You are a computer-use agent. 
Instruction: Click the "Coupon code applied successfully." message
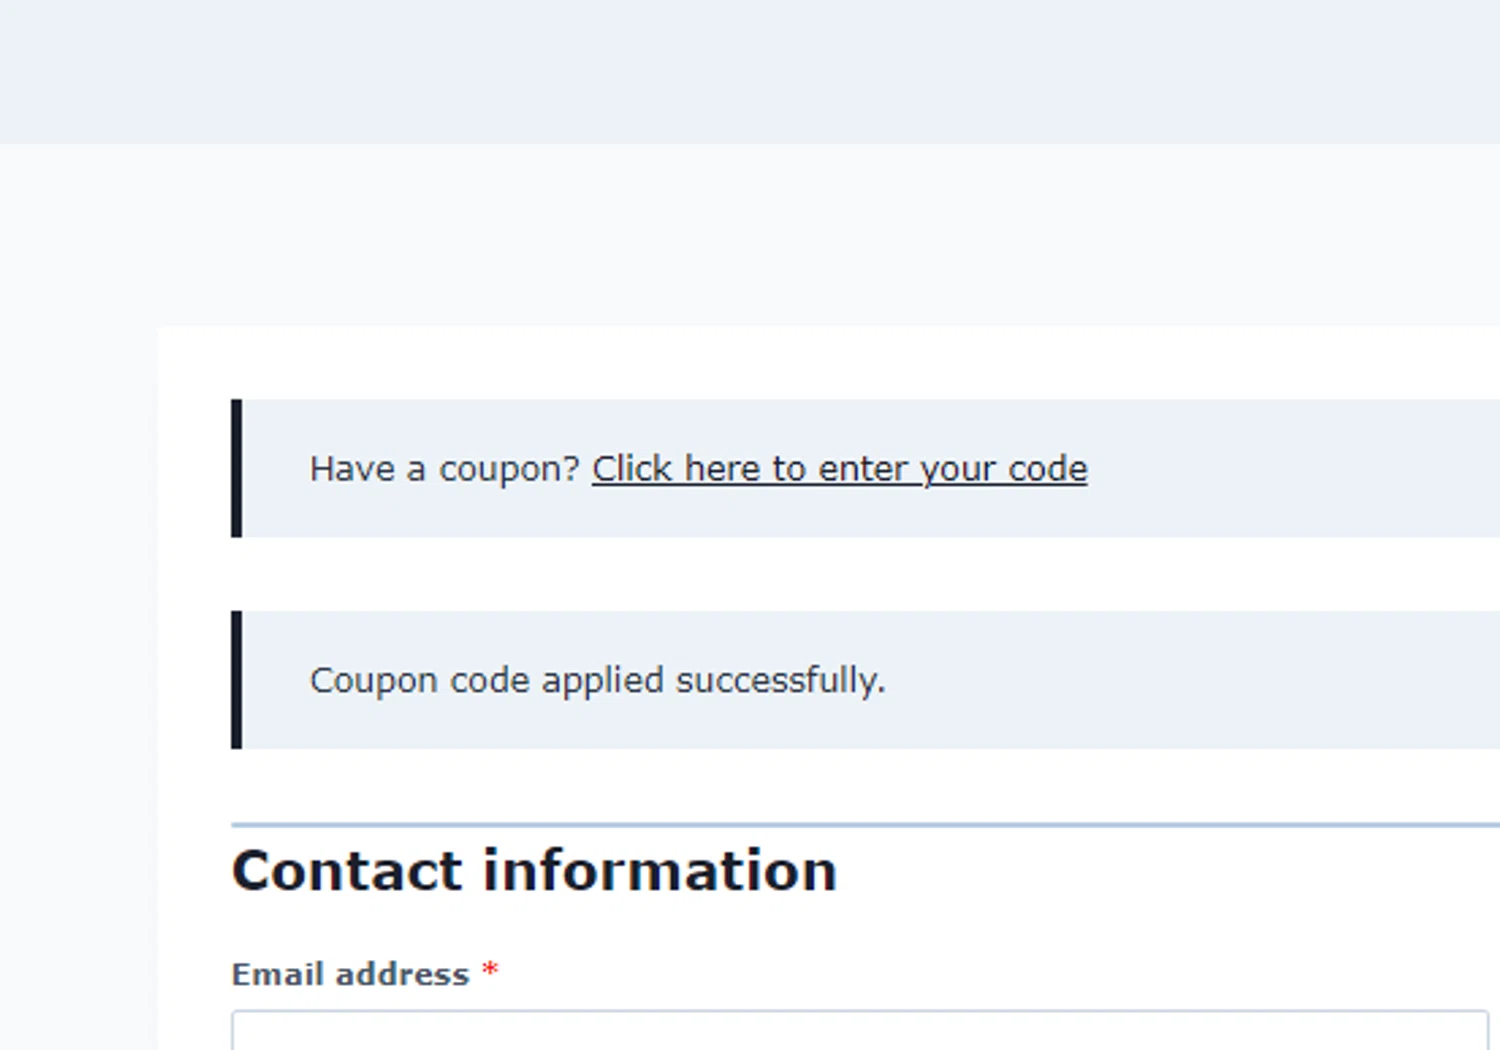pyautogui.click(x=597, y=680)
